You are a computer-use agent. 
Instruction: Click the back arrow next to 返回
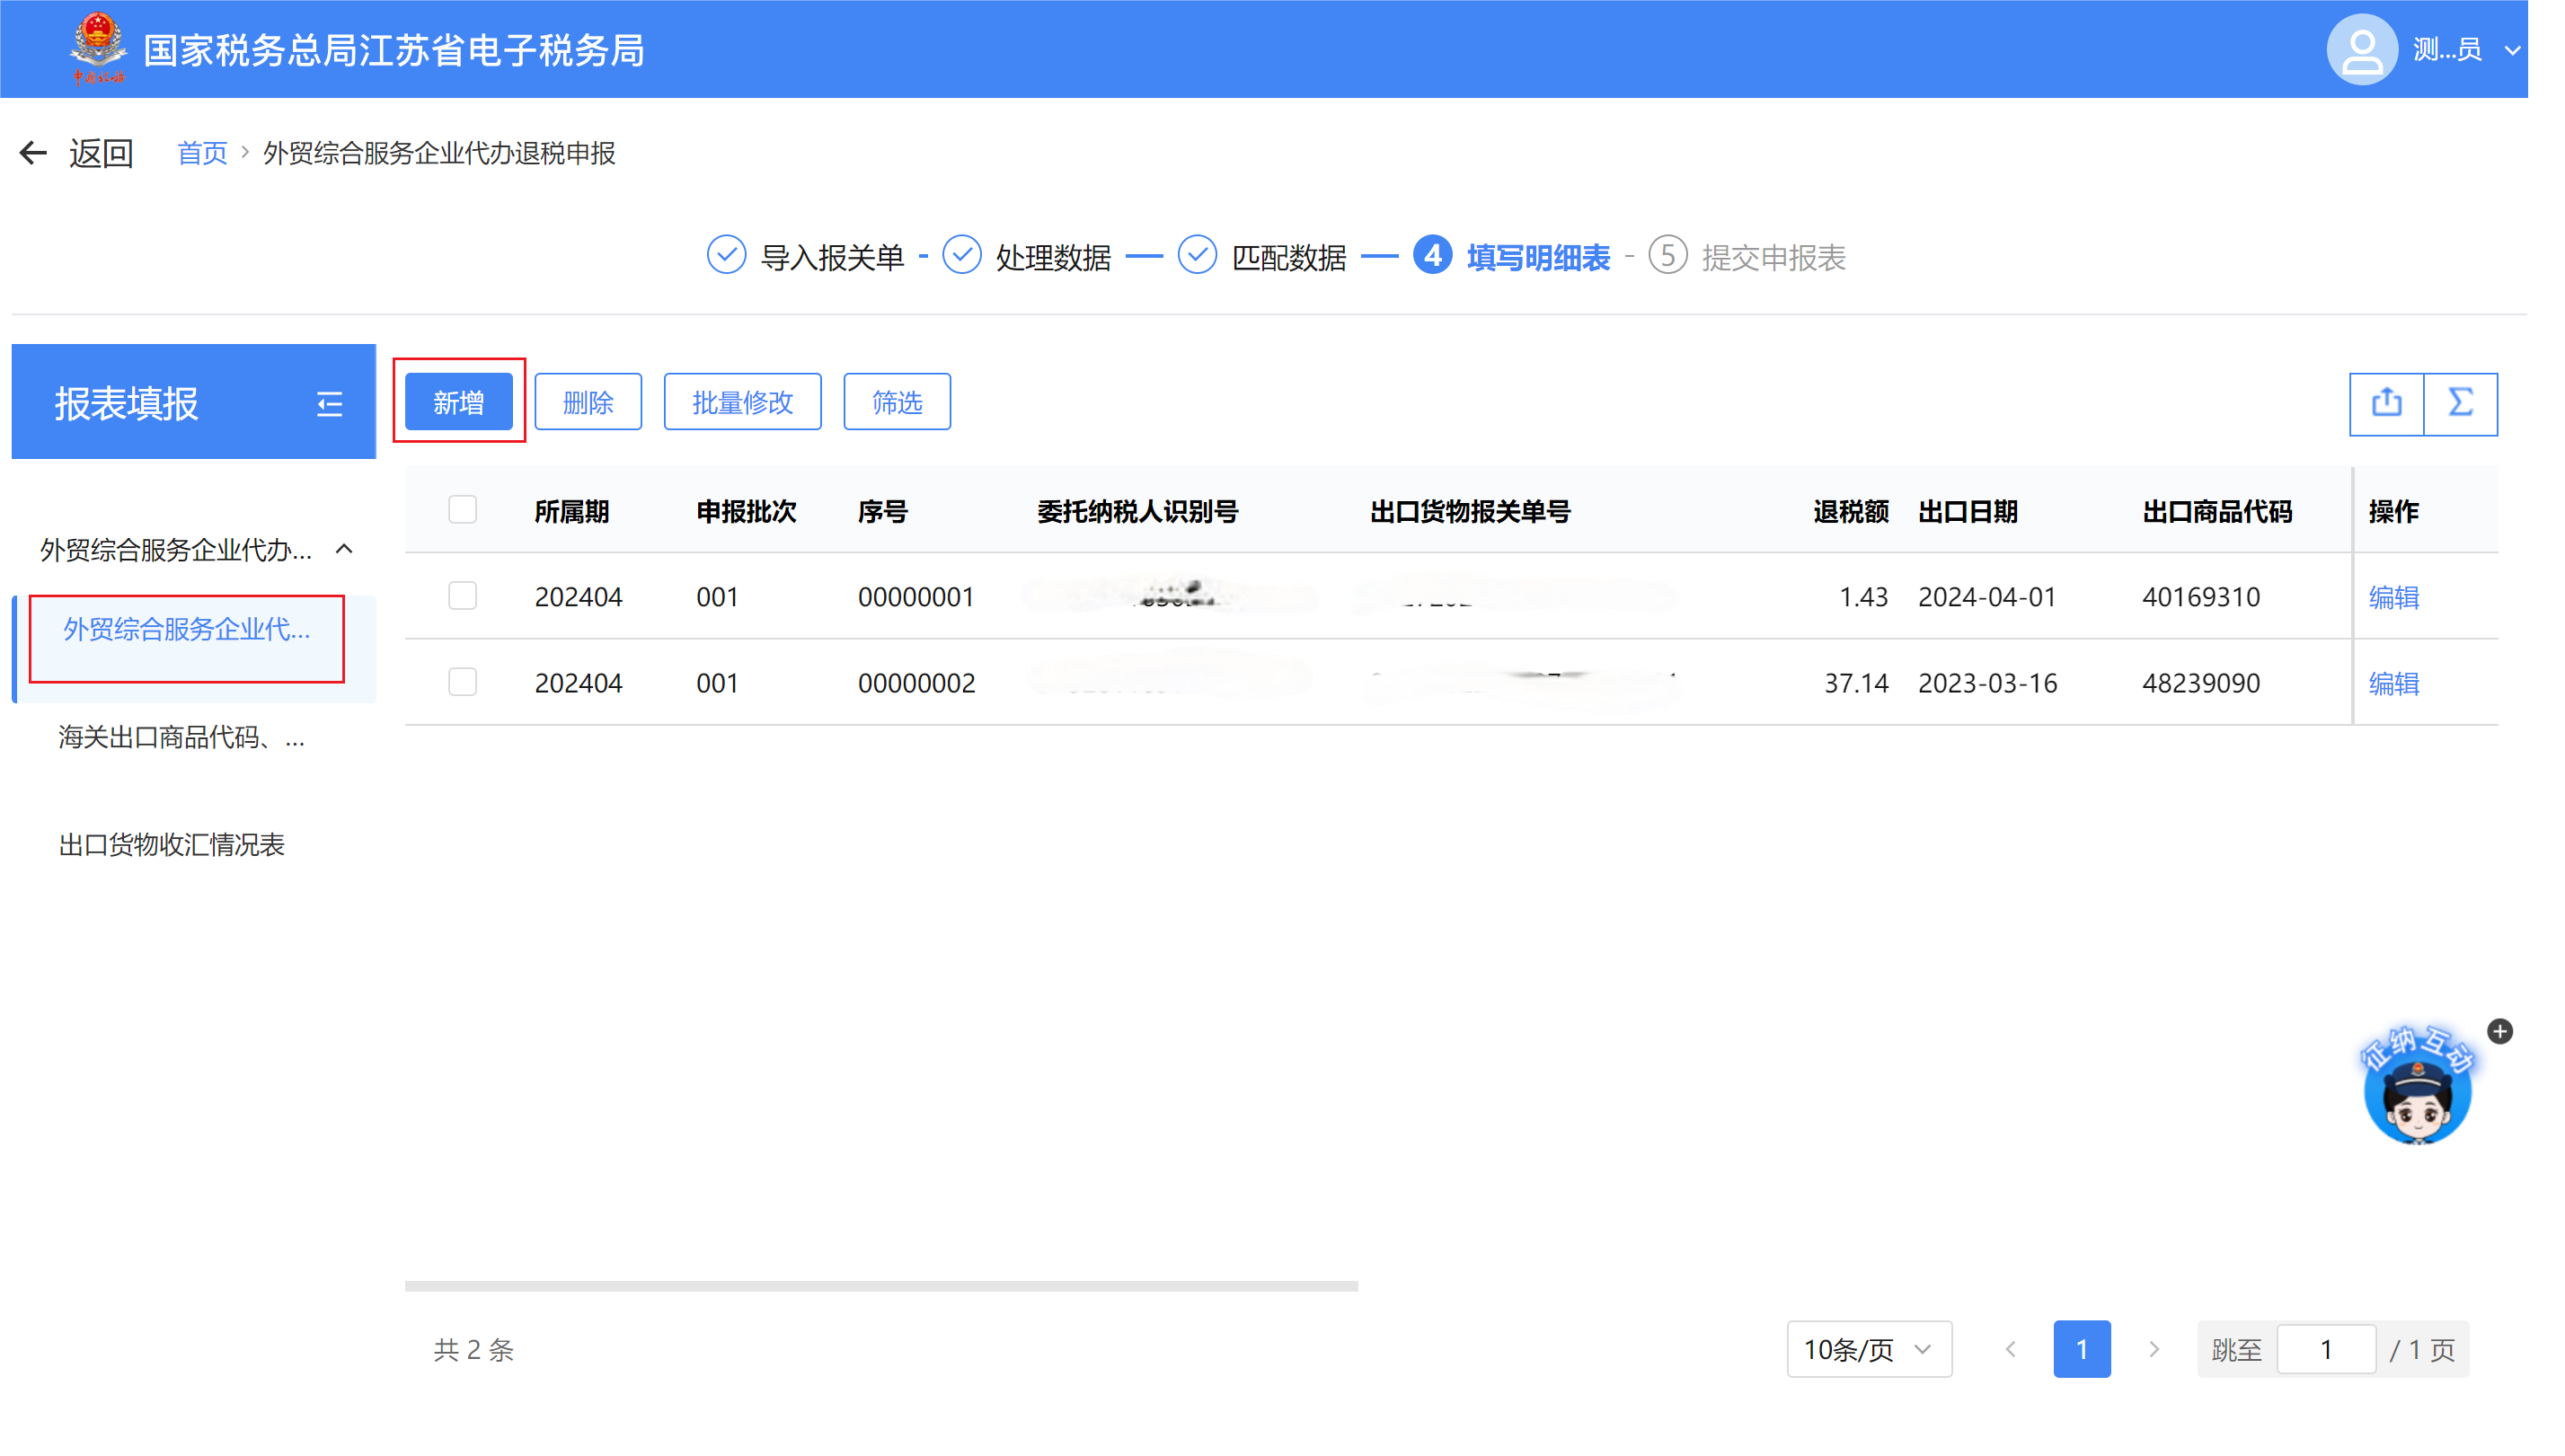pos(33,153)
